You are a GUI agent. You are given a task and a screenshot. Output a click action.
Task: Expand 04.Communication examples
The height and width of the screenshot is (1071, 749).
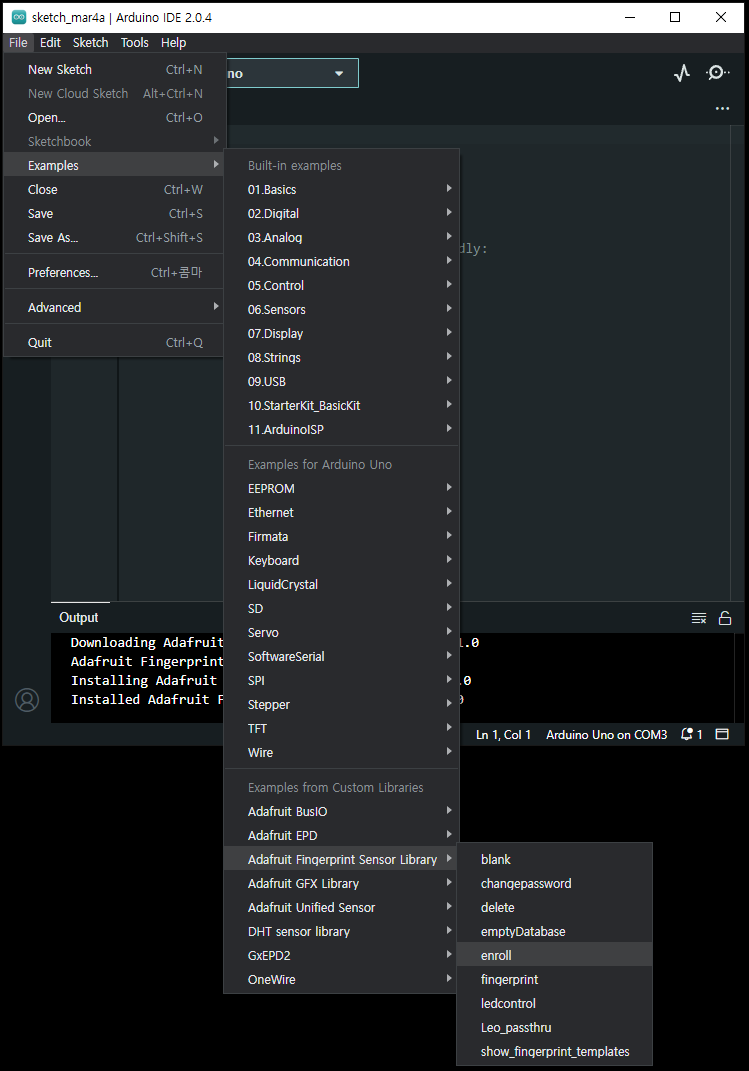[x=341, y=261]
